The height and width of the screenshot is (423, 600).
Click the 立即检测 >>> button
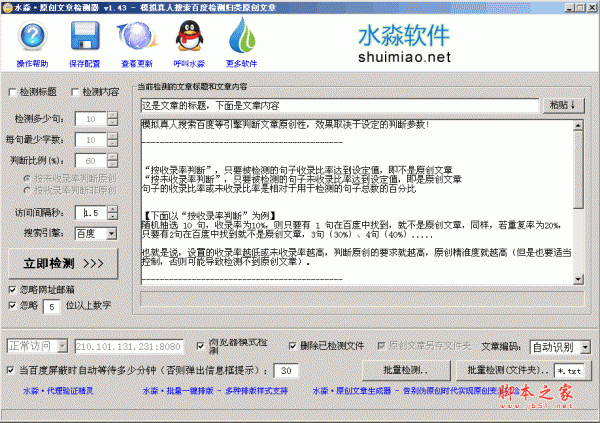pos(63,263)
